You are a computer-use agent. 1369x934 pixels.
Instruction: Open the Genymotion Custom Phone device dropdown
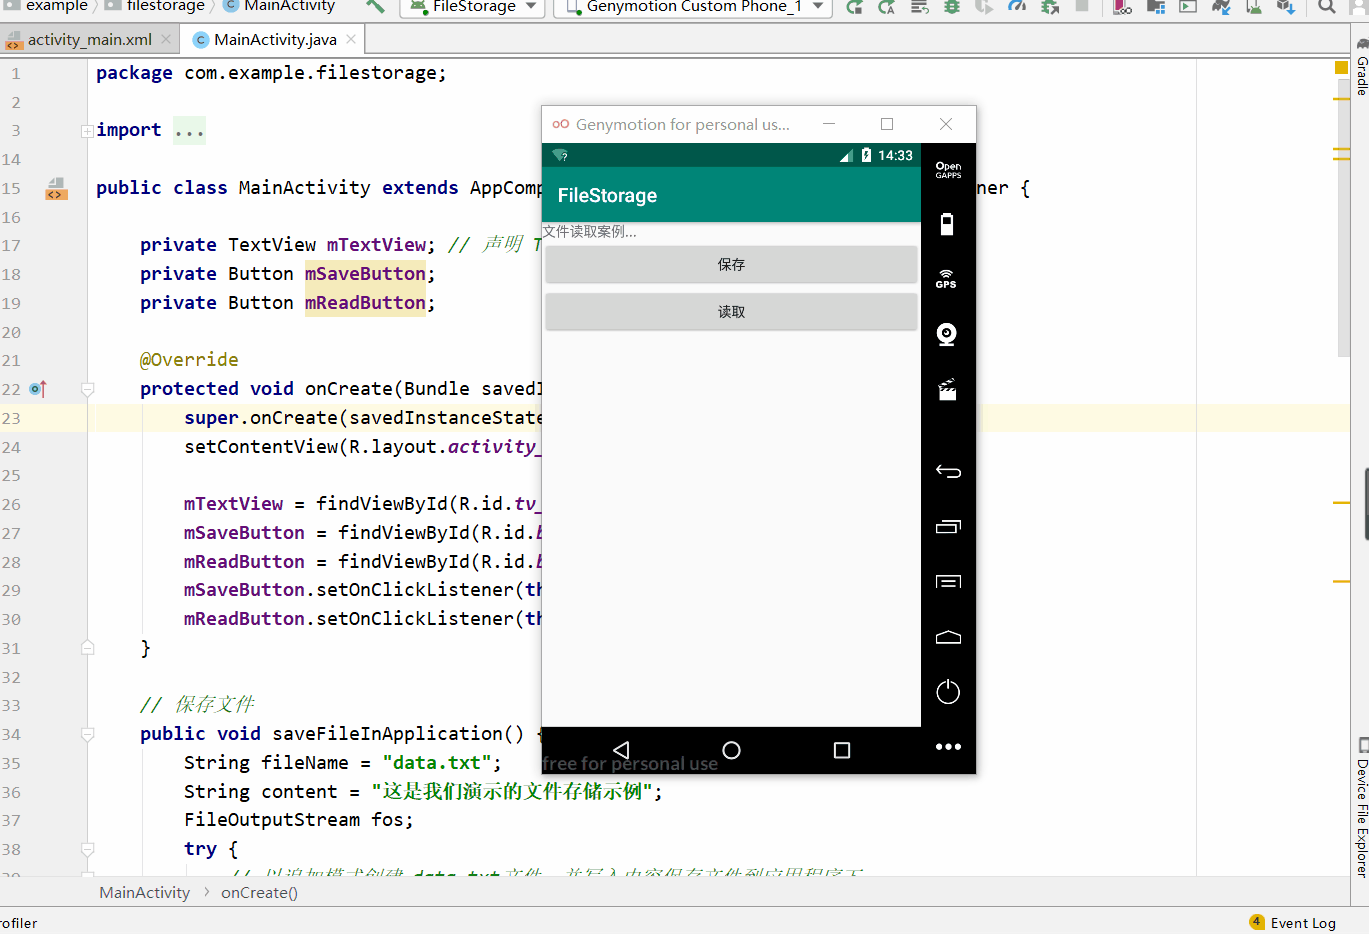tap(693, 7)
